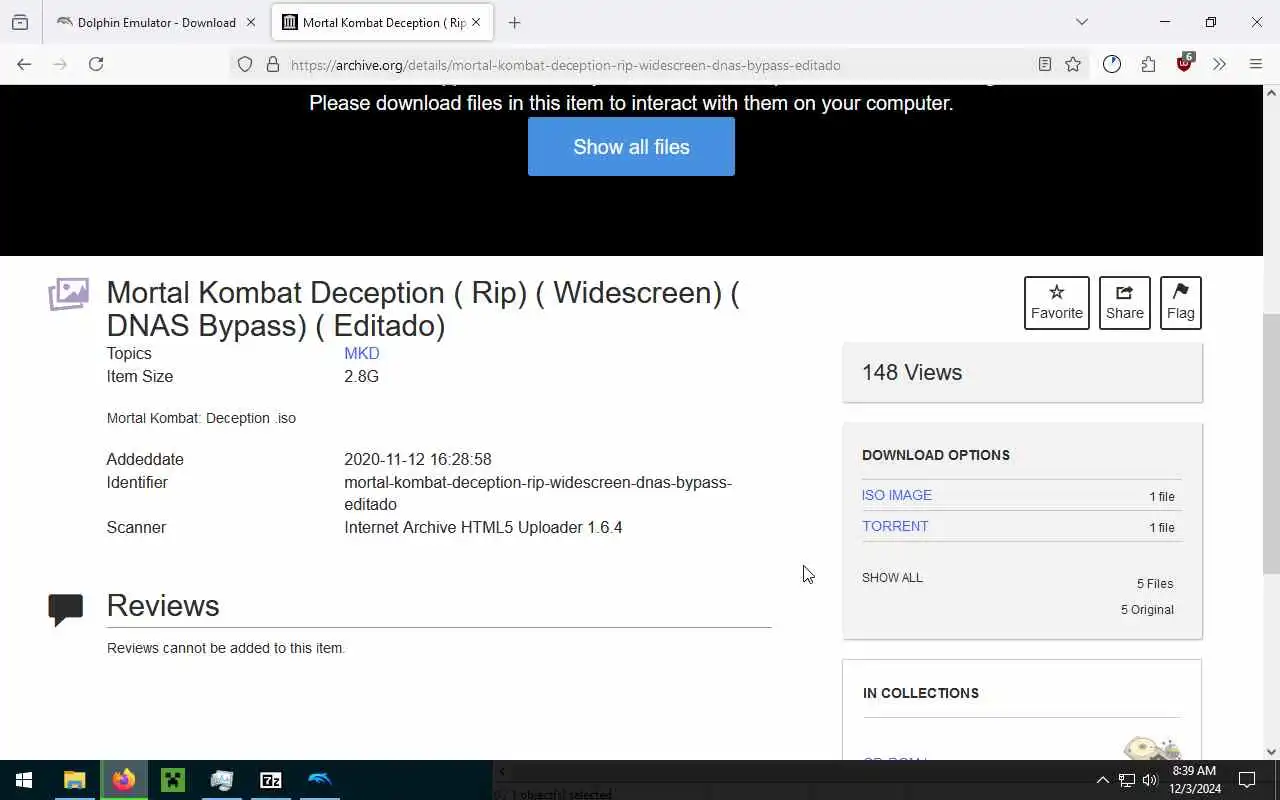Click the 5 Files count text
This screenshot has width=1280, height=800.
coord(1155,583)
